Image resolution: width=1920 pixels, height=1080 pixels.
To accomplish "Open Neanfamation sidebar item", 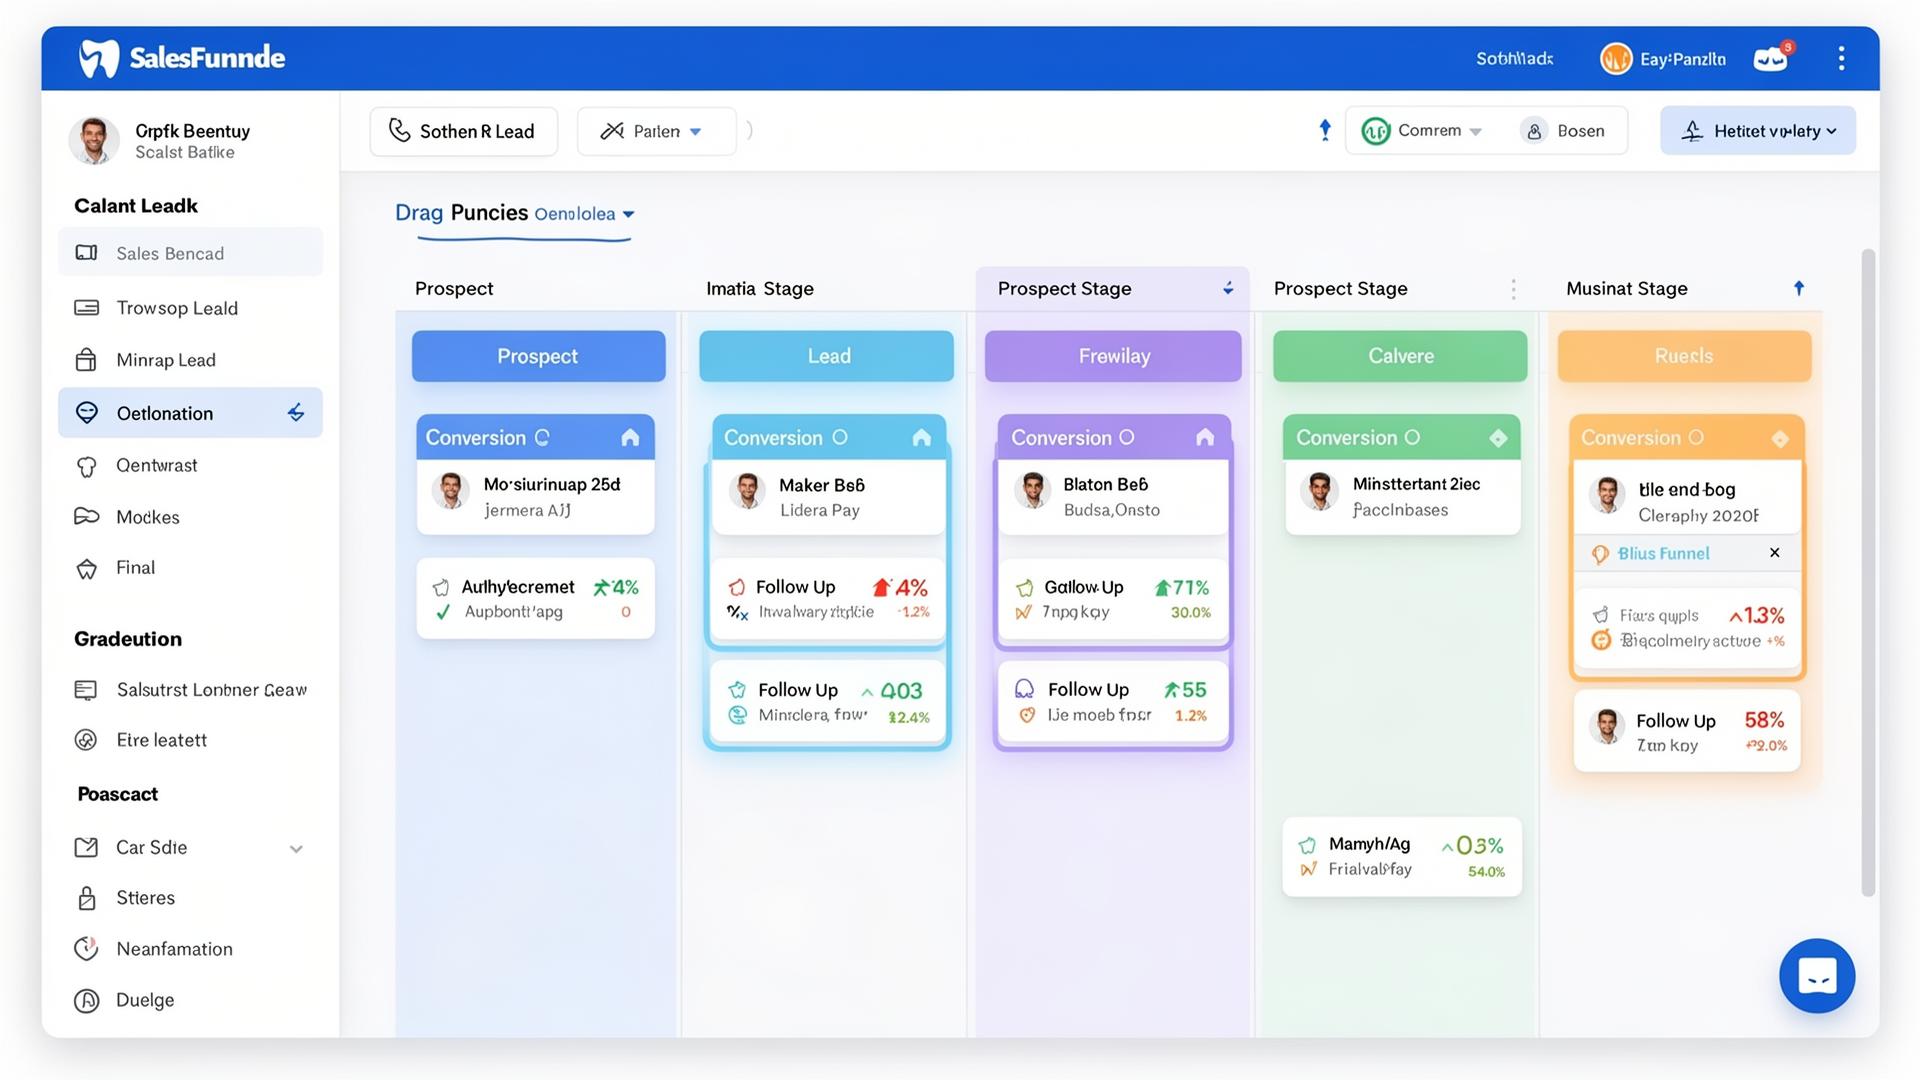I will pyautogui.click(x=190, y=949).
